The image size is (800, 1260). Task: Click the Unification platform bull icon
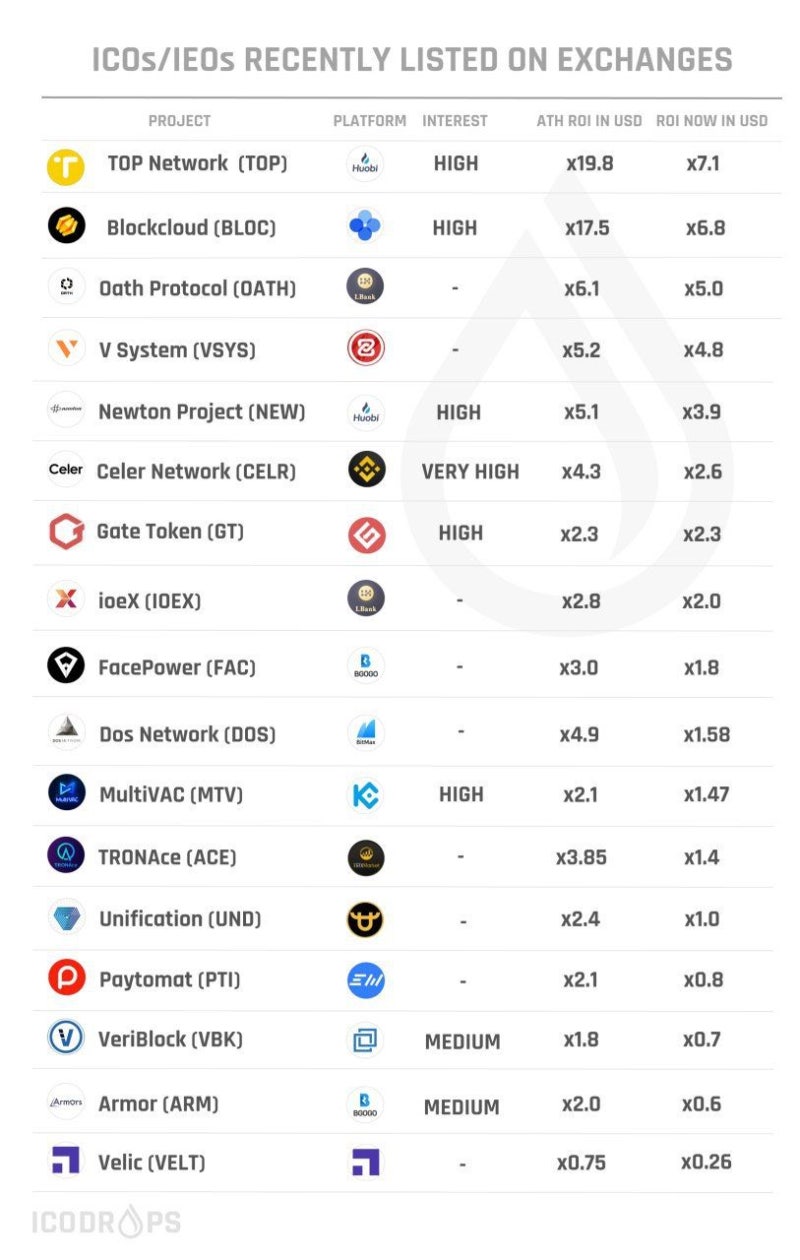[366, 919]
